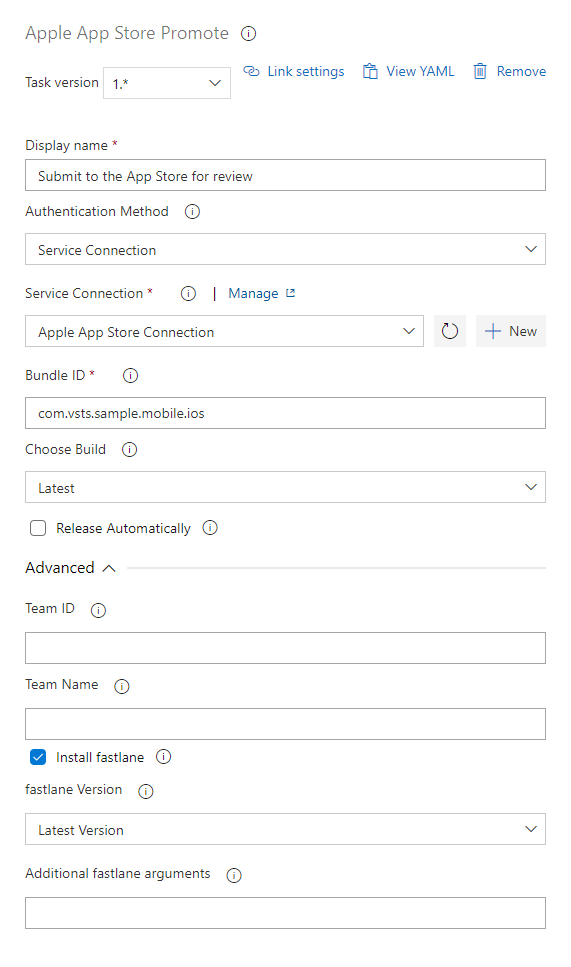Screen dimensions: 571x967
Task: Collapse the Advanced section
Action: [70, 567]
